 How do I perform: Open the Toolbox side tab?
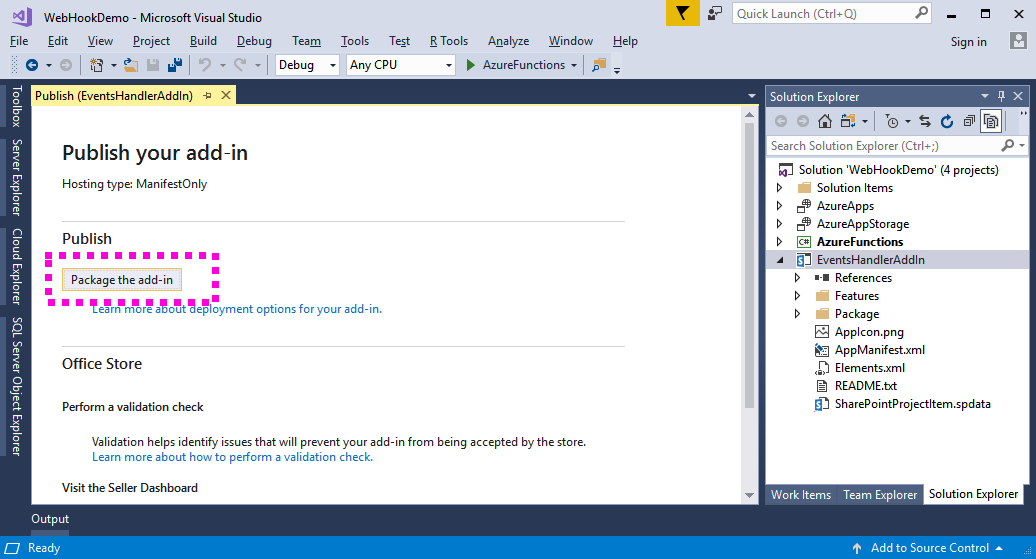[17, 106]
